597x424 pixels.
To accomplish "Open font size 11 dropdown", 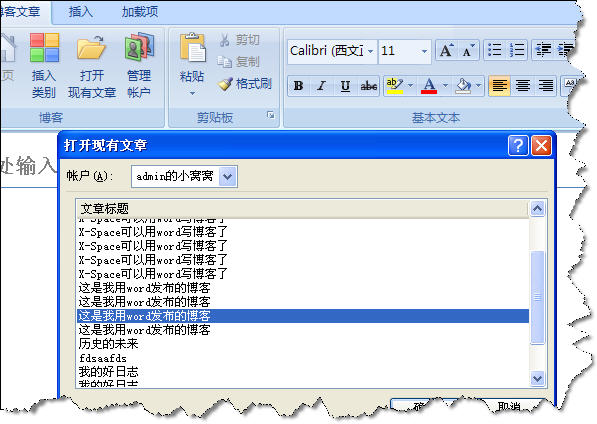I will 424,51.
